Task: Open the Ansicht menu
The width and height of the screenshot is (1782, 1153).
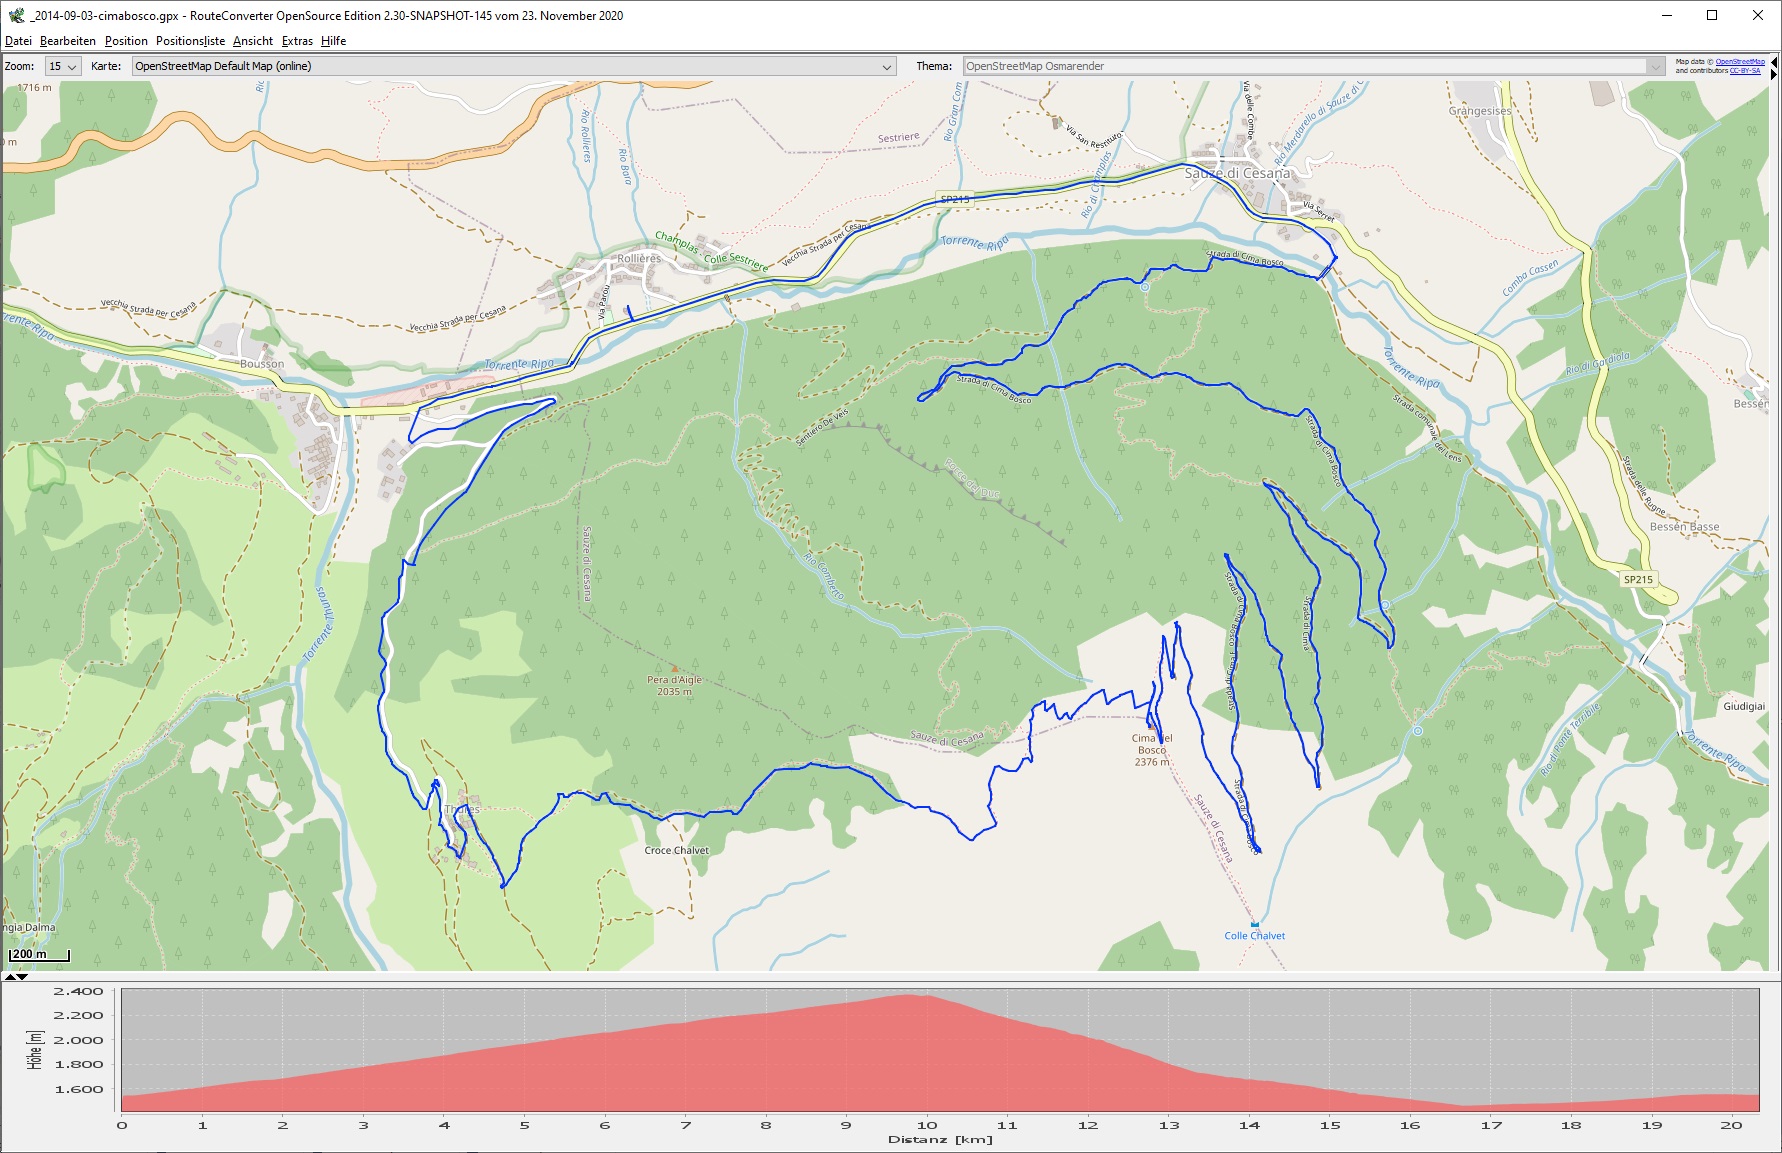Action: 253,41
